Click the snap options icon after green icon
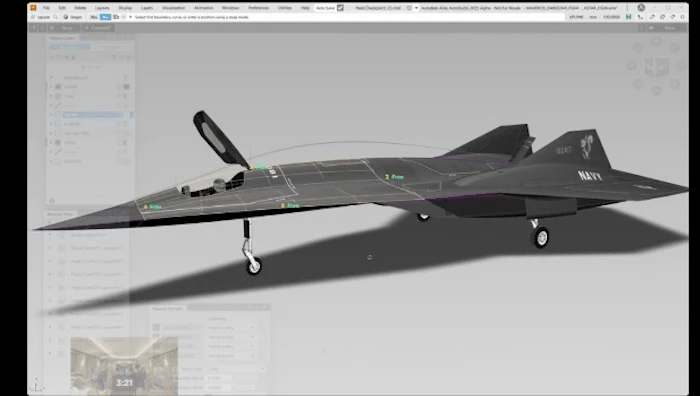 (x=640, y=17)
